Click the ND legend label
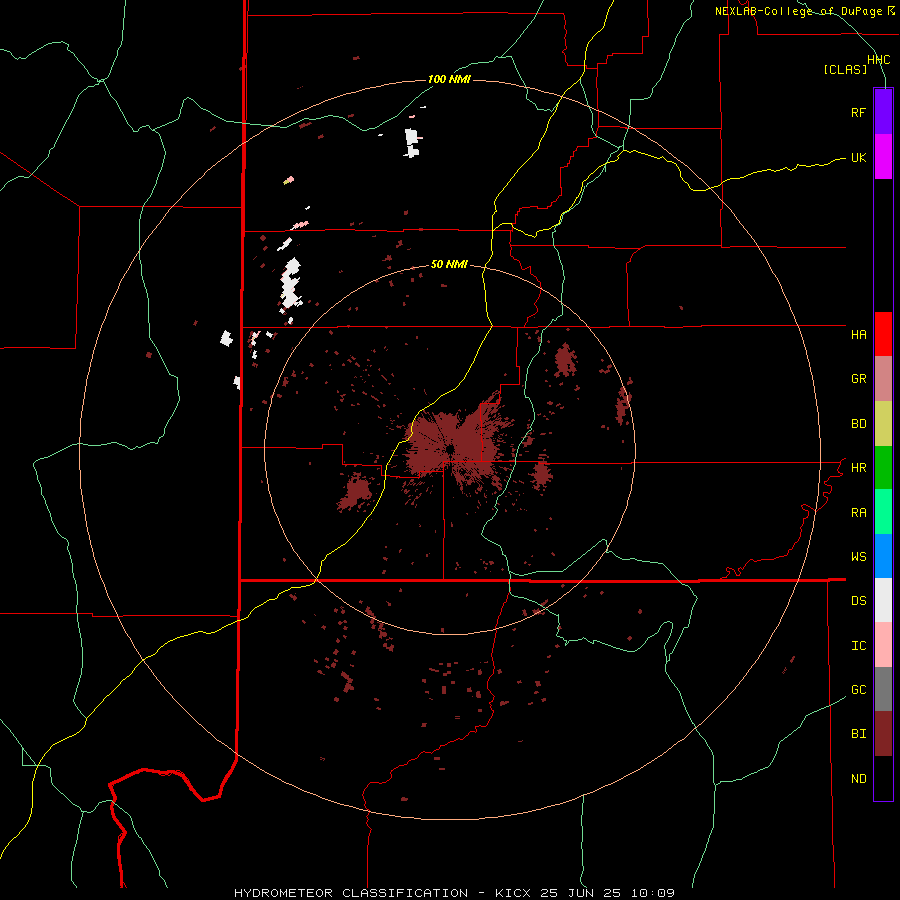This screenshot has height=900, width=900. click(x=858, y=779)
